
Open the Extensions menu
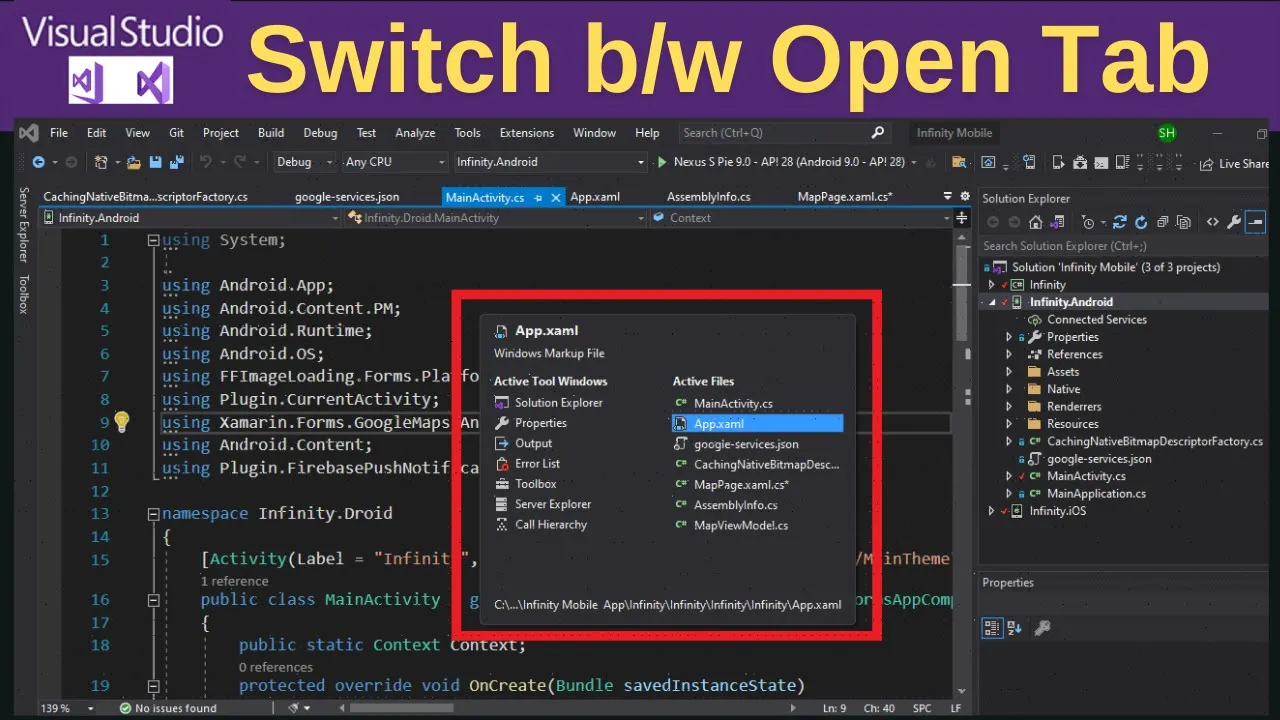point(527,133)
